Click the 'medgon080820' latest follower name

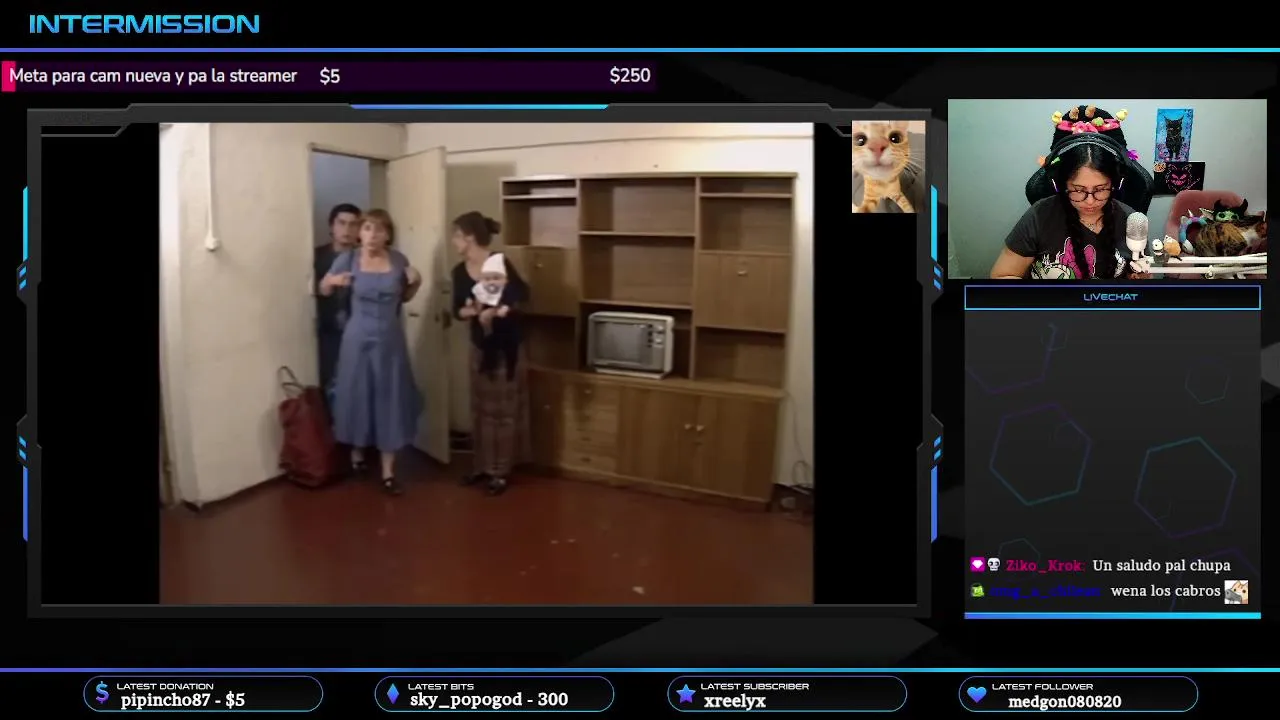click(1065, 701)
